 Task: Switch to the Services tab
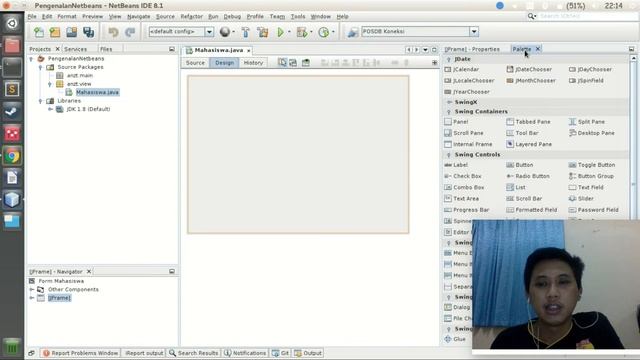tap(76, 49)
